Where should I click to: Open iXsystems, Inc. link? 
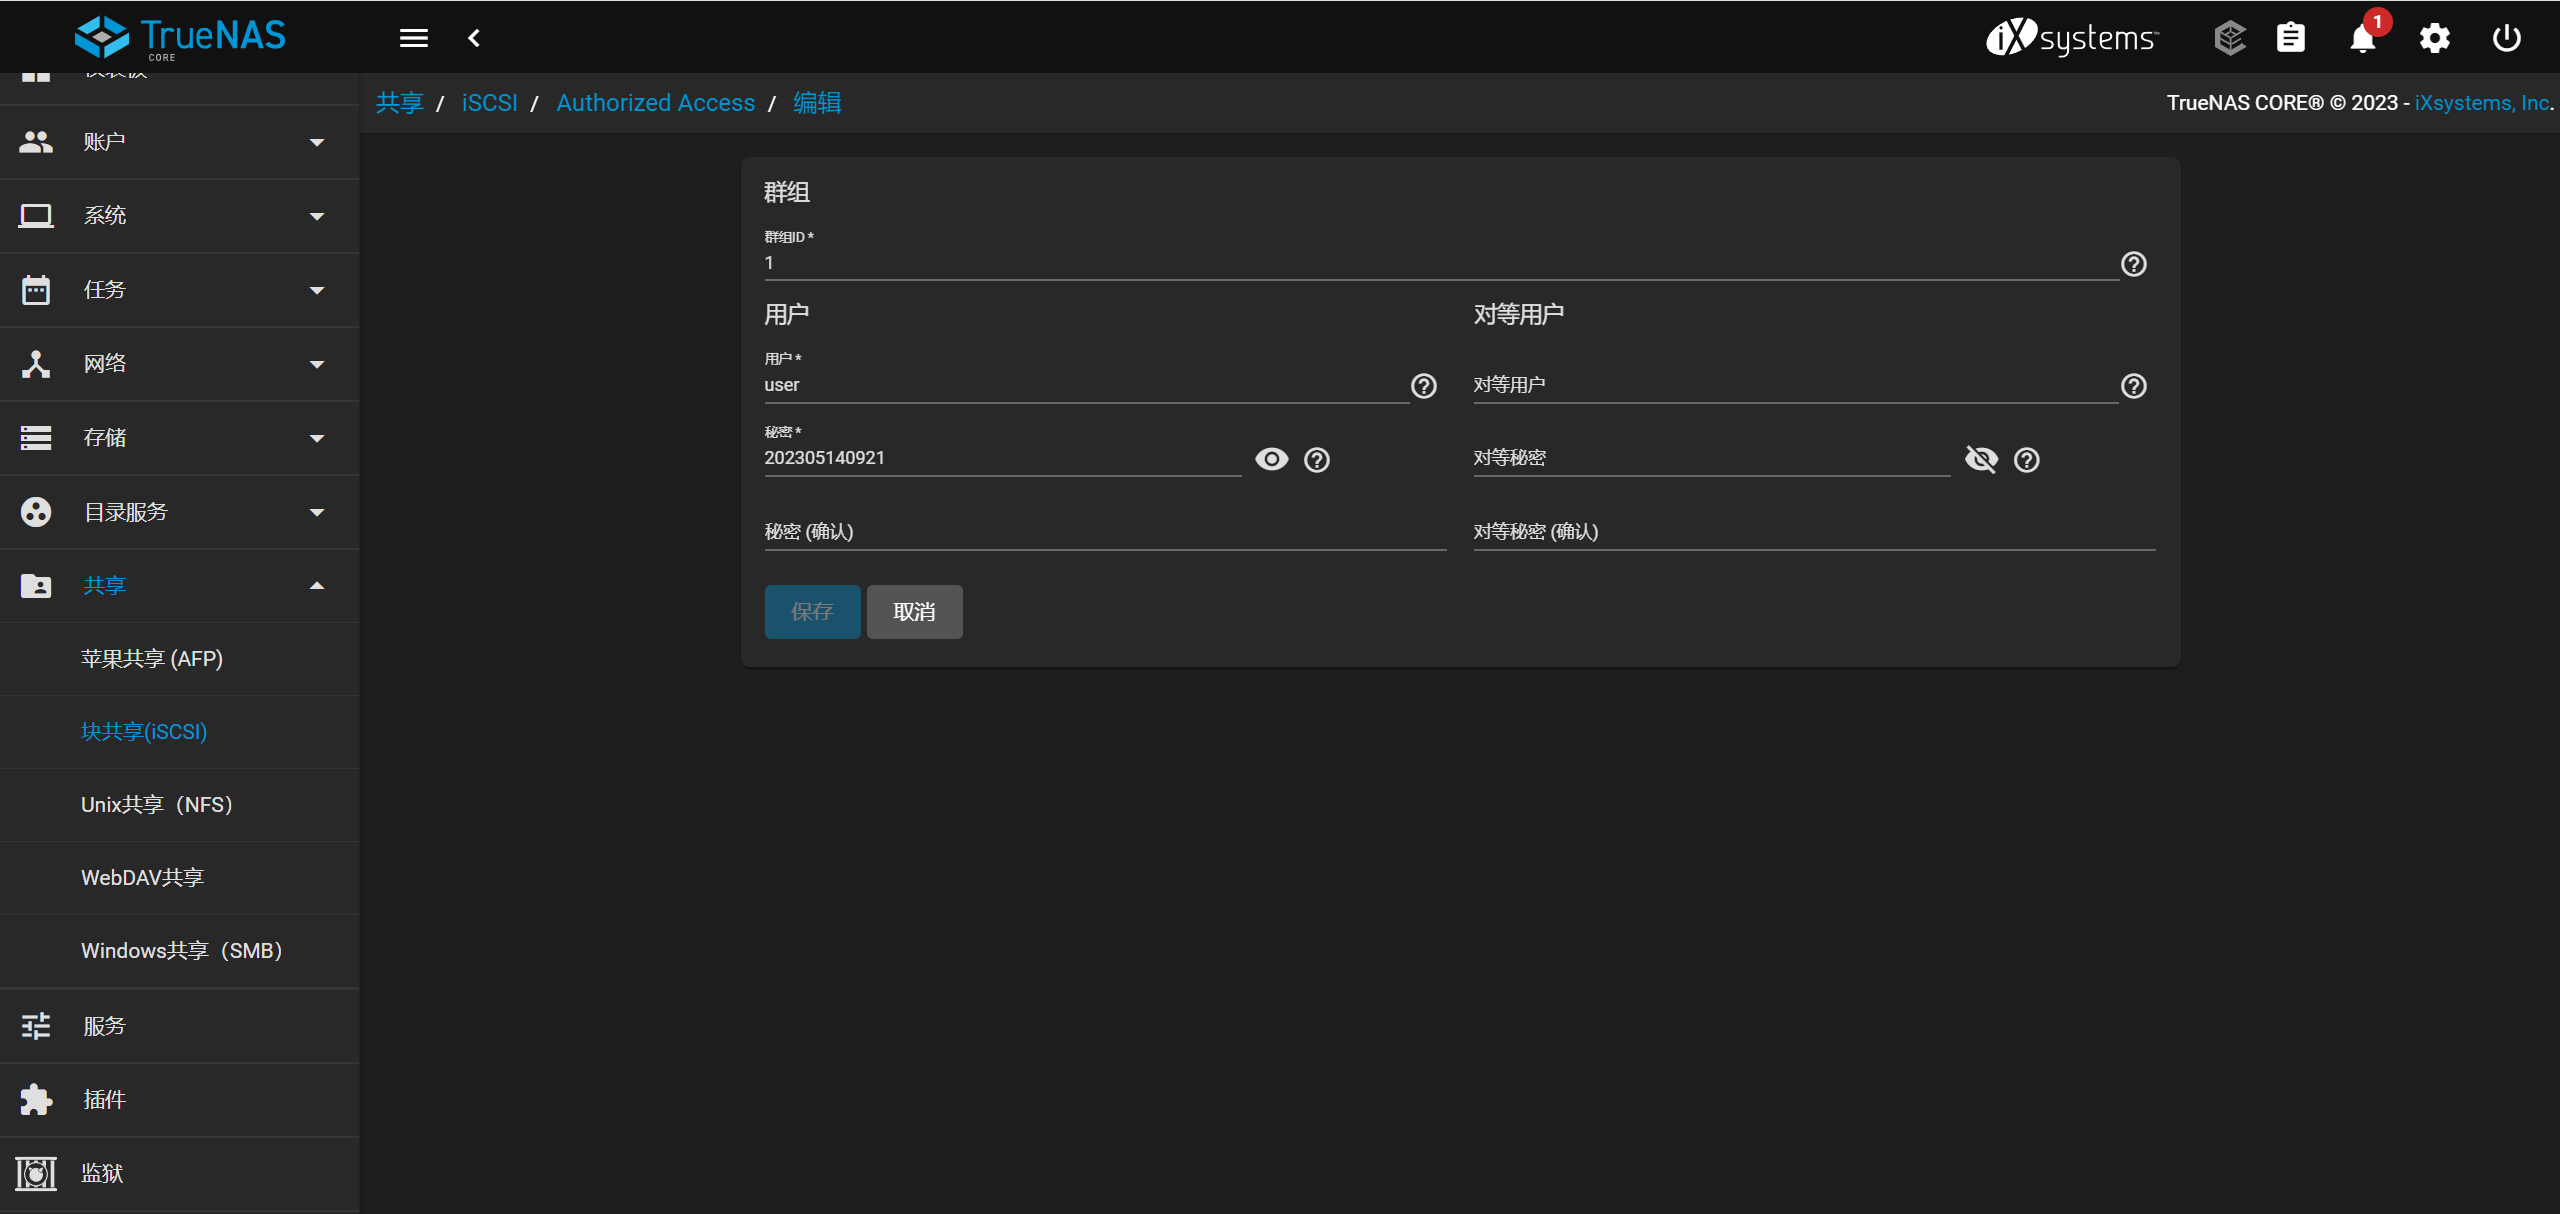(x=2482, y=103)
